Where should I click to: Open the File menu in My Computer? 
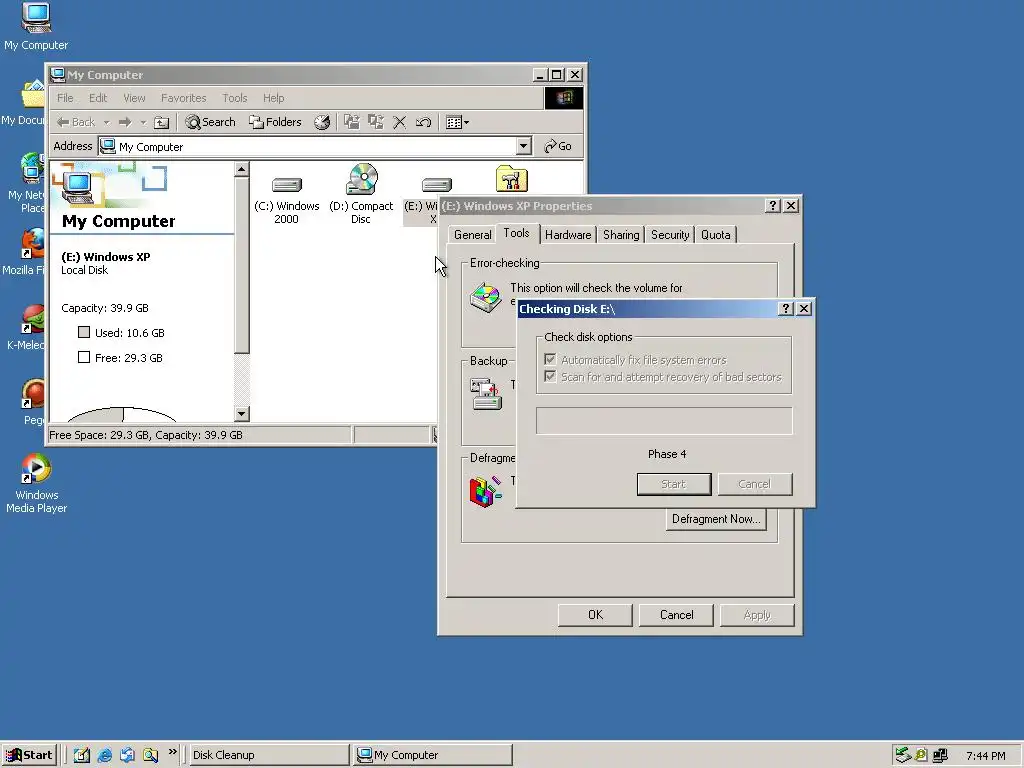click(x=65, y=98)
